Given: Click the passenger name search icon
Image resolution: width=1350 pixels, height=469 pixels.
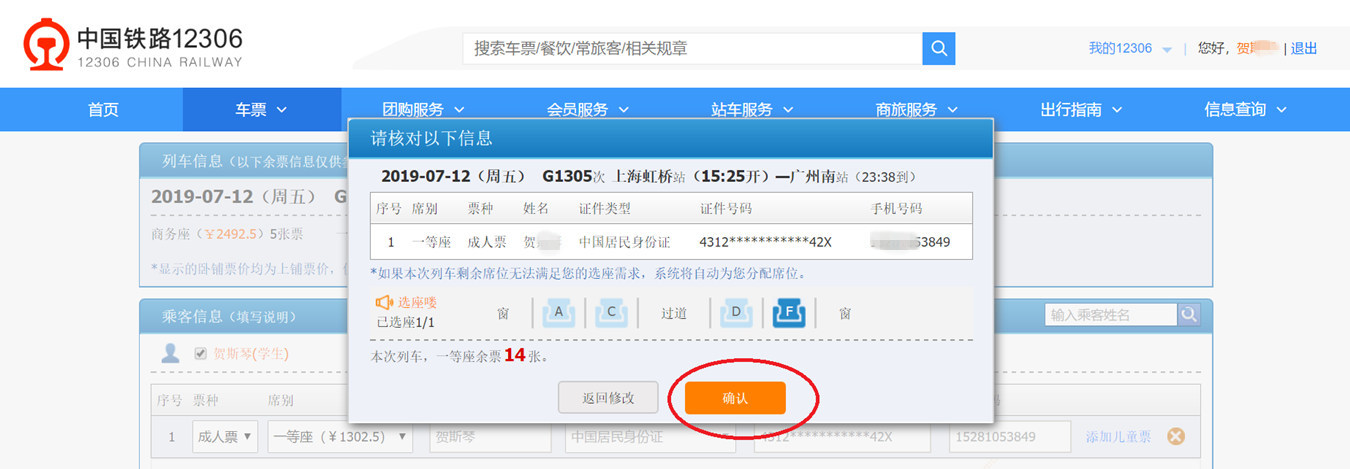Looking at the screenshot, I should pyautogui.click(x=1188, y=315).
